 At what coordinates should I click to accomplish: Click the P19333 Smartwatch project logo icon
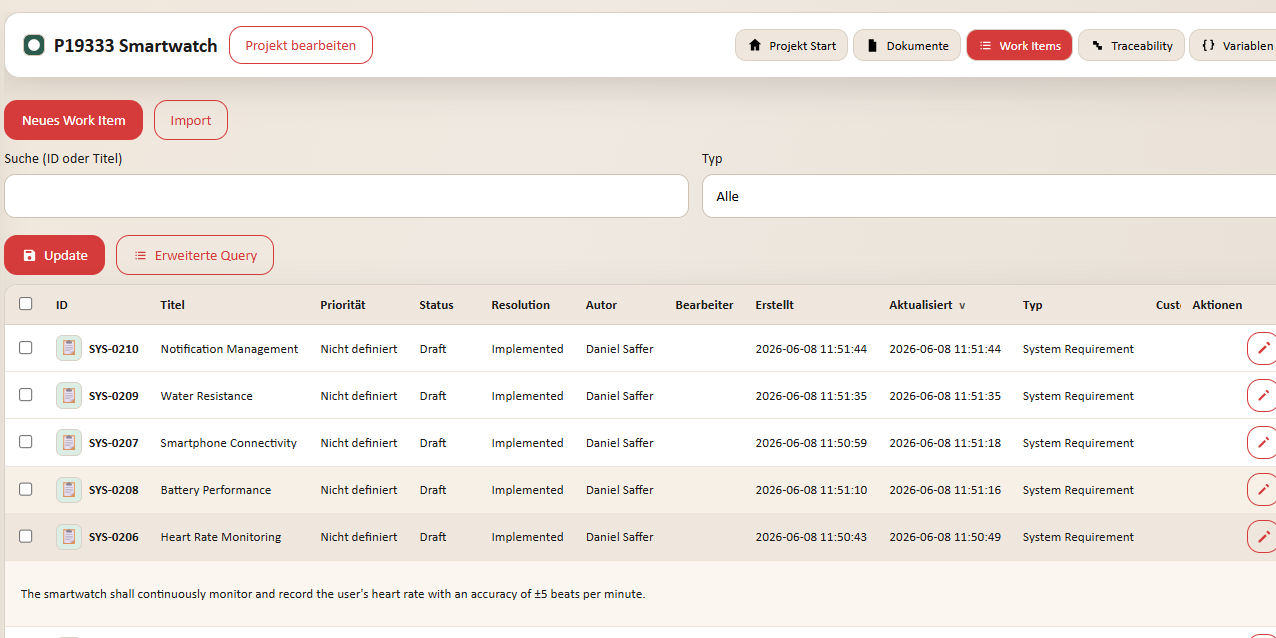tap(34, 45)
